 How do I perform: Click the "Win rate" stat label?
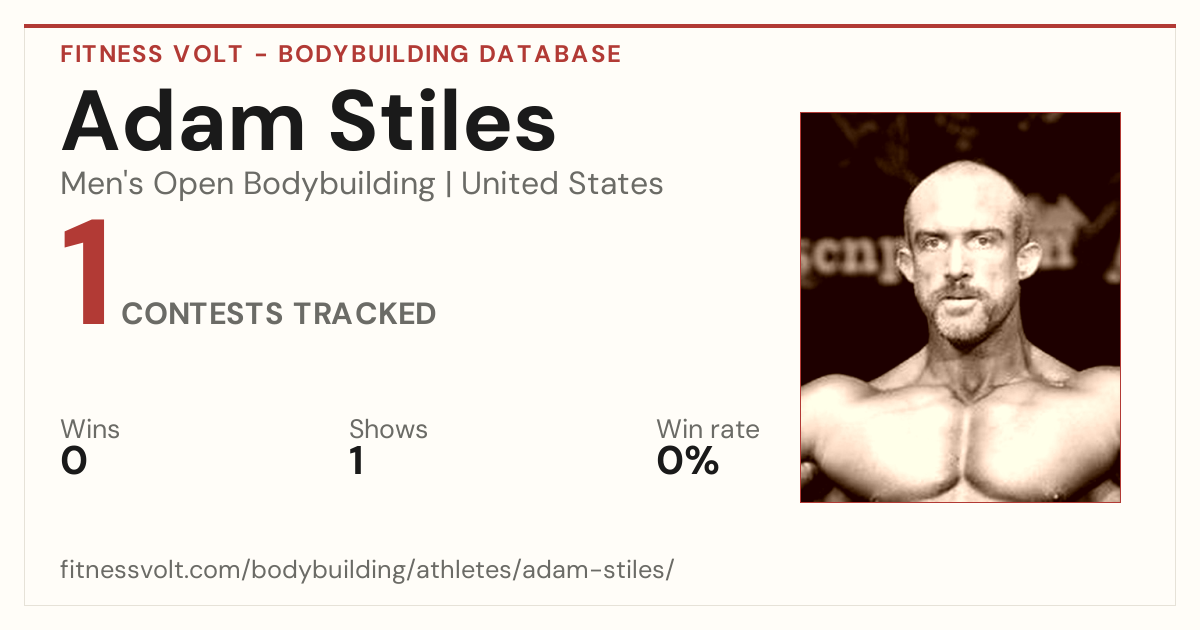pyautogui.click(x=708, y=430)
